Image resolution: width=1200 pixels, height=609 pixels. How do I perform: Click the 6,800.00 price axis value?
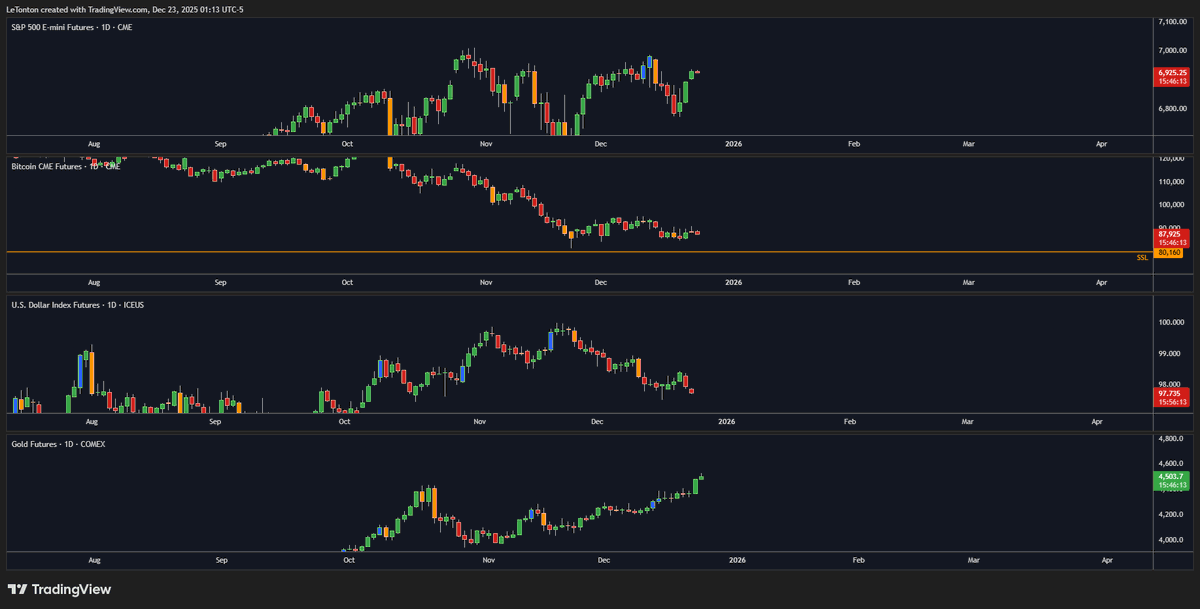(x=1172, y=108)
